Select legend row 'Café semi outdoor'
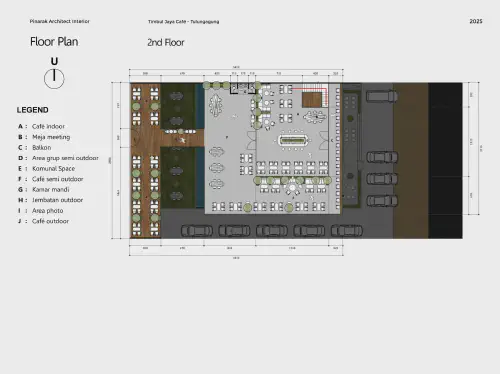 (x=50, y=179)
